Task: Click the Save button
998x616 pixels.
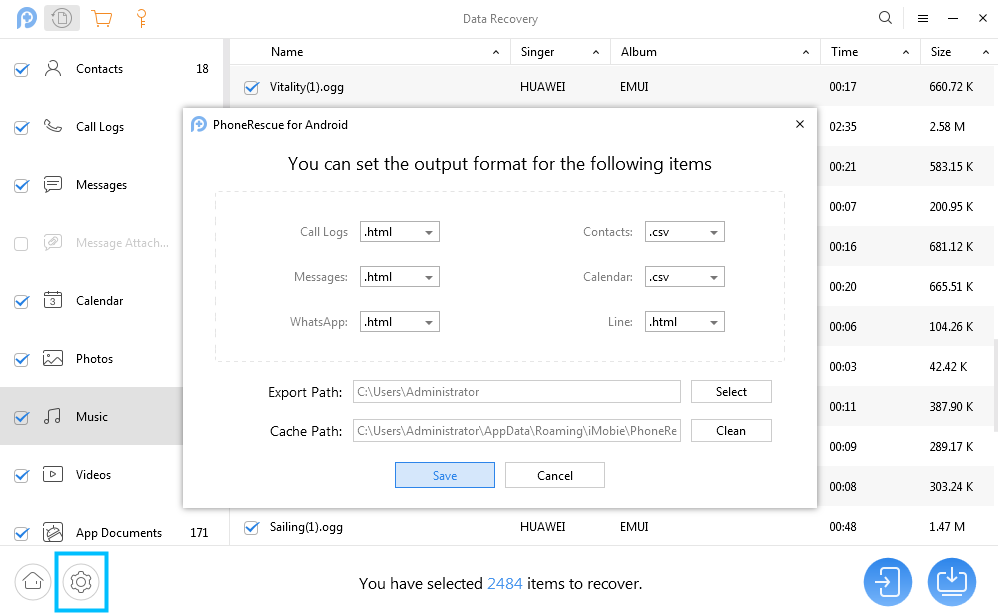Action: pyautogui.click(x=445, y=475)
